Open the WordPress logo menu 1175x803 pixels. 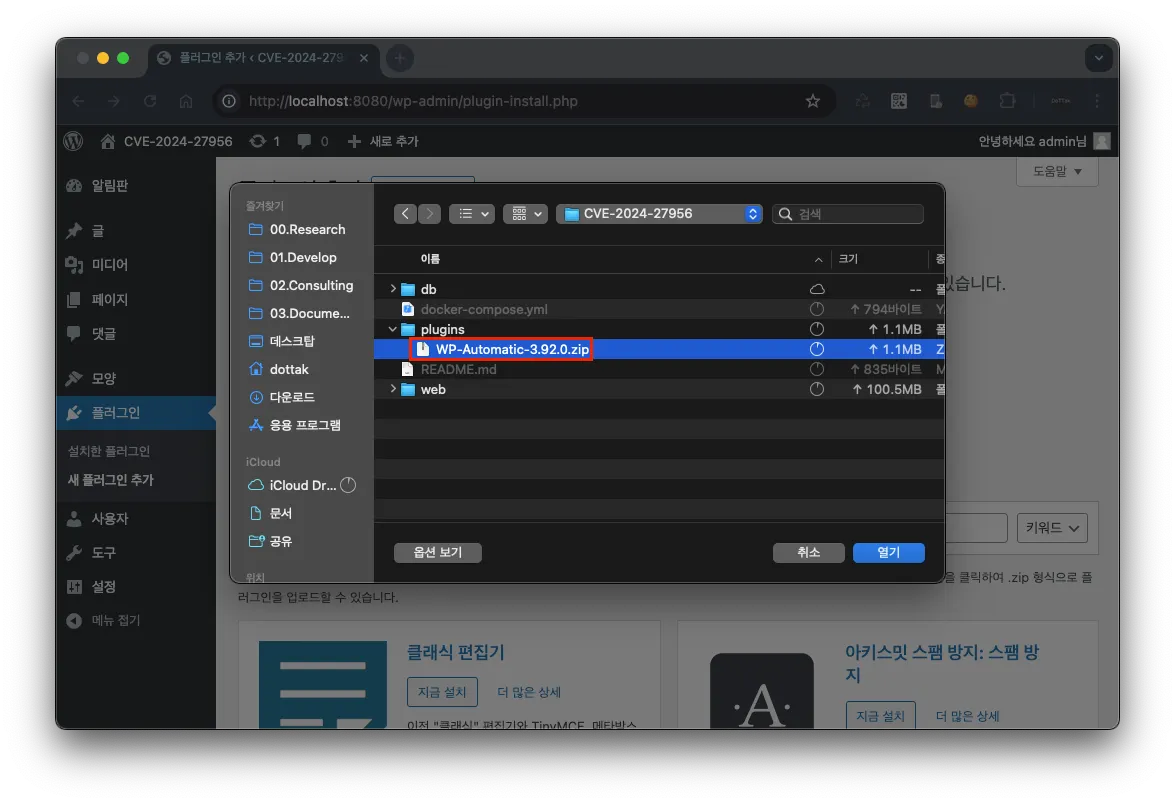[73, 141]
